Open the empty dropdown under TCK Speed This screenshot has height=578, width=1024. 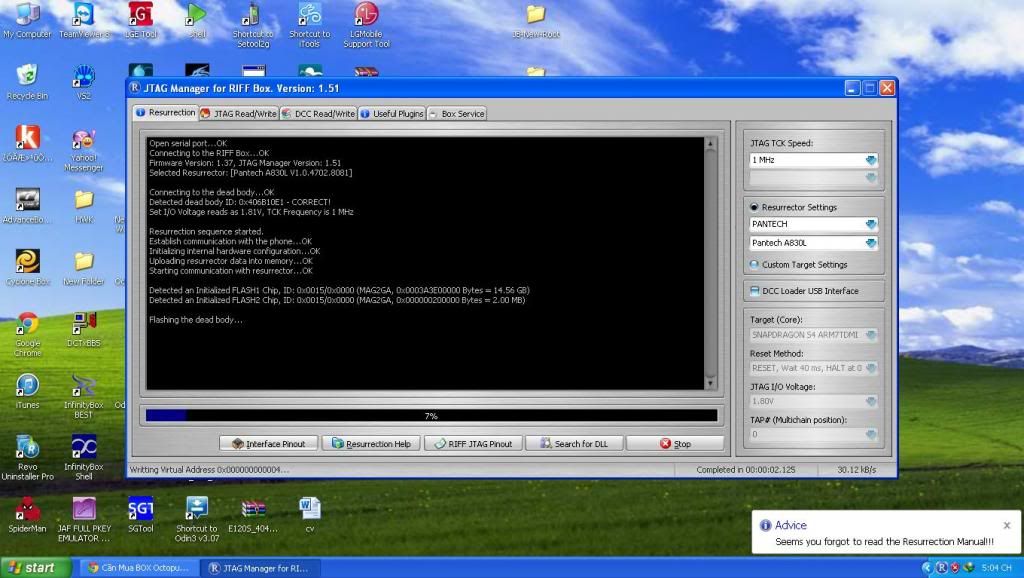pos(870,178)
